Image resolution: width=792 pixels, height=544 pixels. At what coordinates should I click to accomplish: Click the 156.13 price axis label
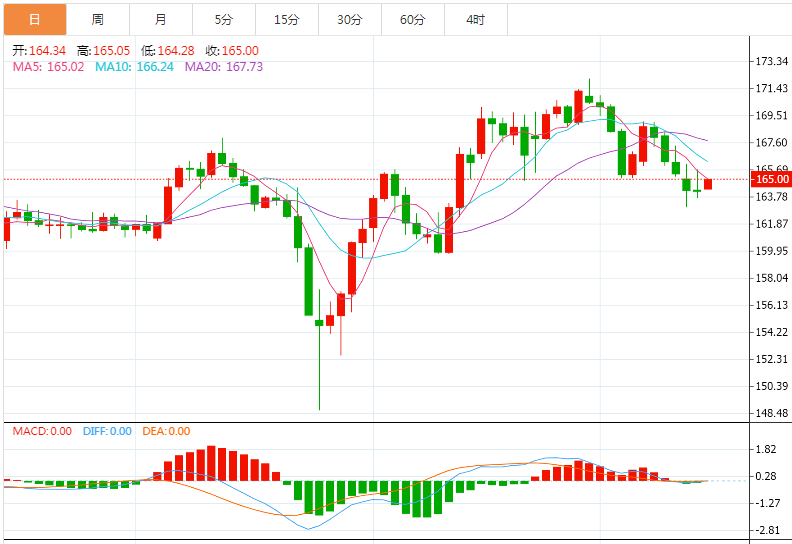point(771,305)
